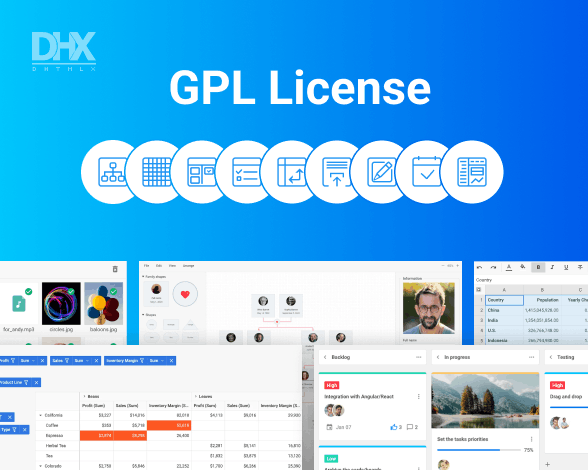Open the Arrange menu in diagram editor
Image resolution: width=588 pixels, height=470 pixels.
tap(188, 266)
